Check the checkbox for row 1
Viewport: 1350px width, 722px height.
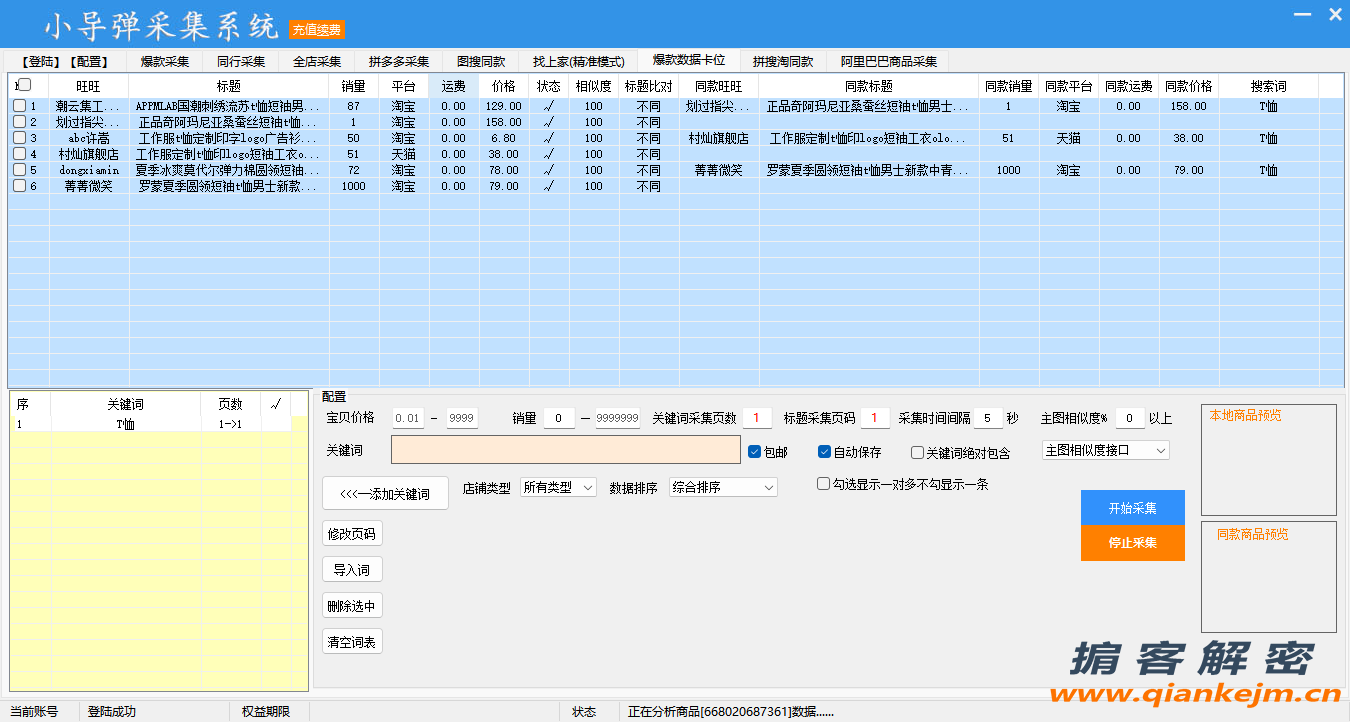(19, 106)
